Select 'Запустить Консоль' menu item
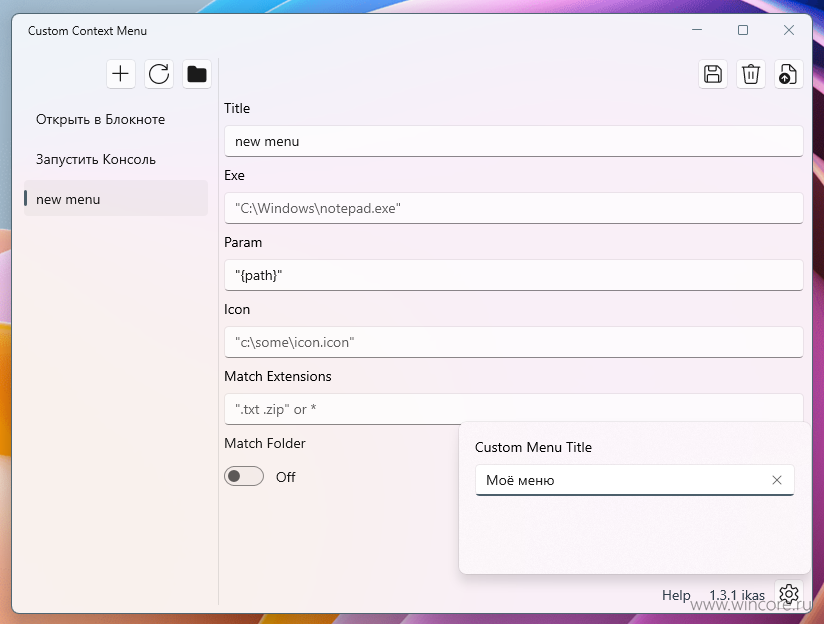The width and height of the screenshot is (824, 624). click(116, 159)
